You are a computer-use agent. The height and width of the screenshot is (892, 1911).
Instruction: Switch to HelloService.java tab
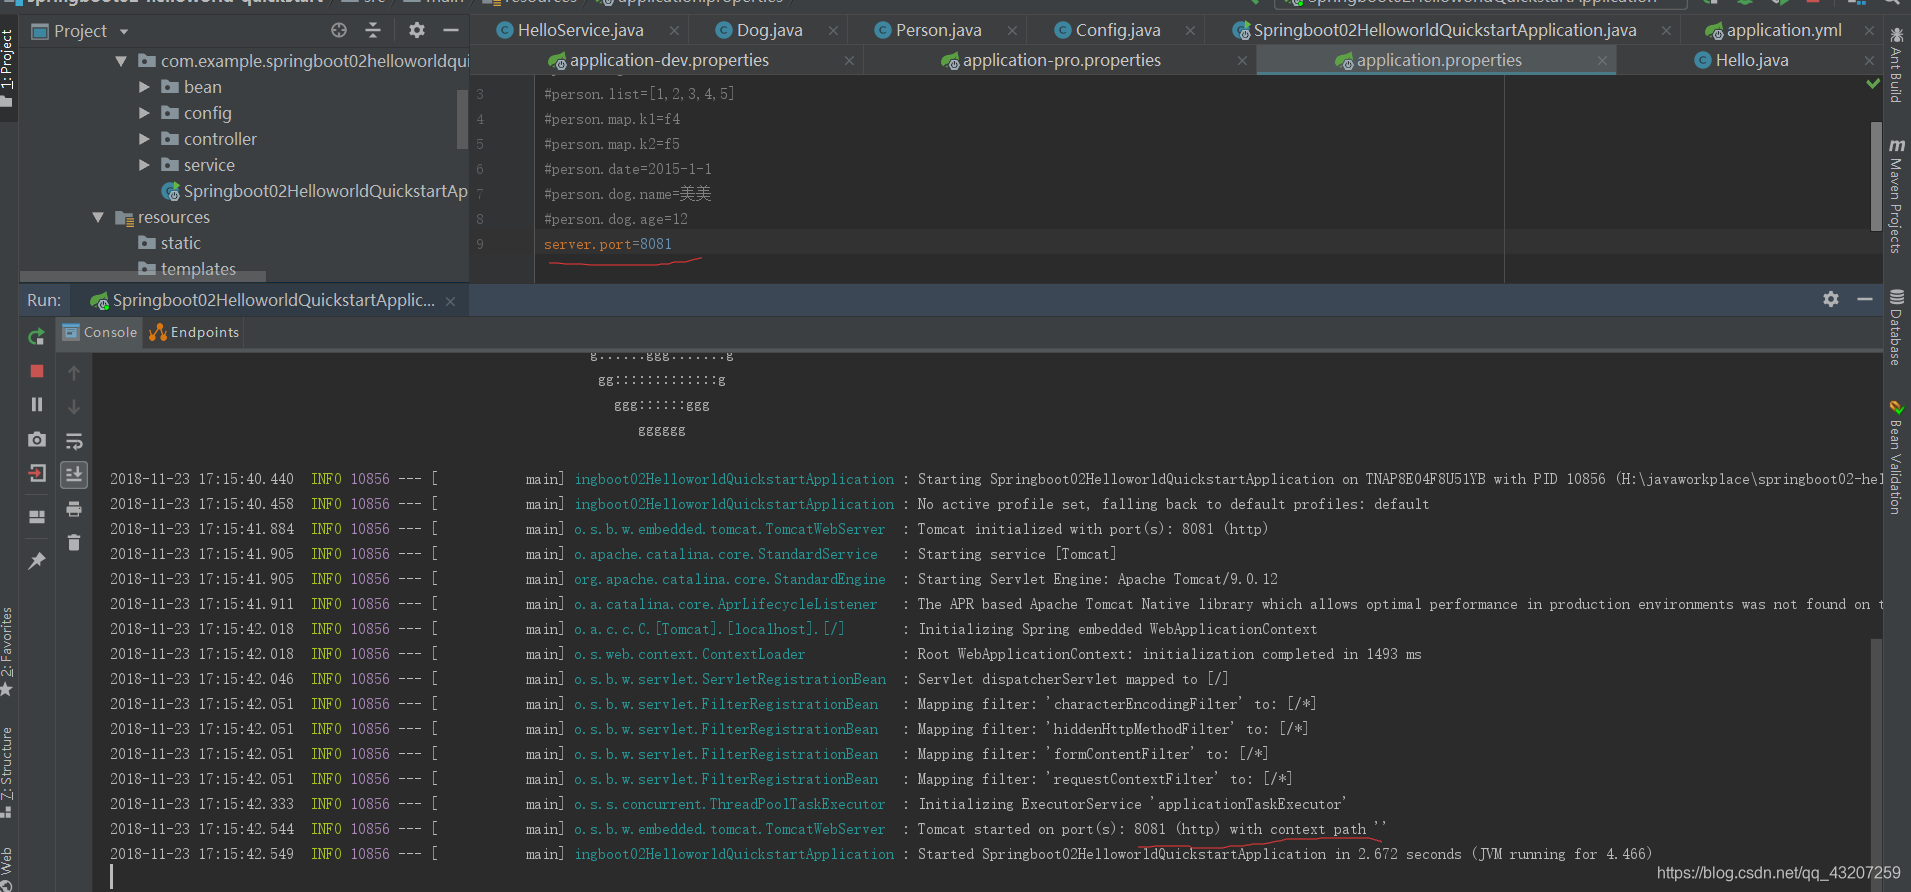point(580,30)
